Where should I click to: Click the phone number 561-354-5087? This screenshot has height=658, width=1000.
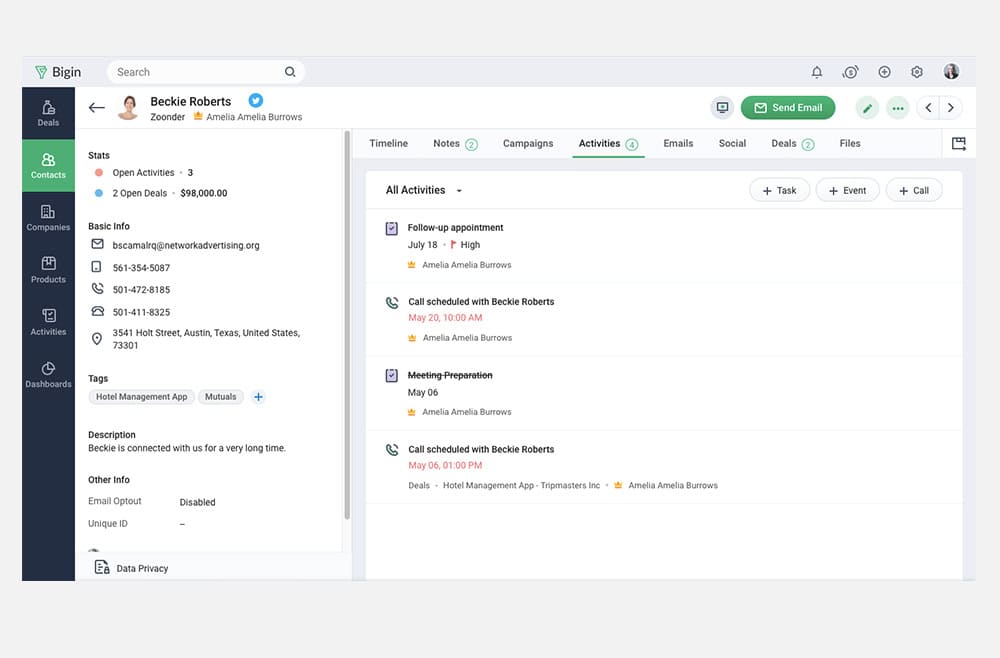[141, 268]
